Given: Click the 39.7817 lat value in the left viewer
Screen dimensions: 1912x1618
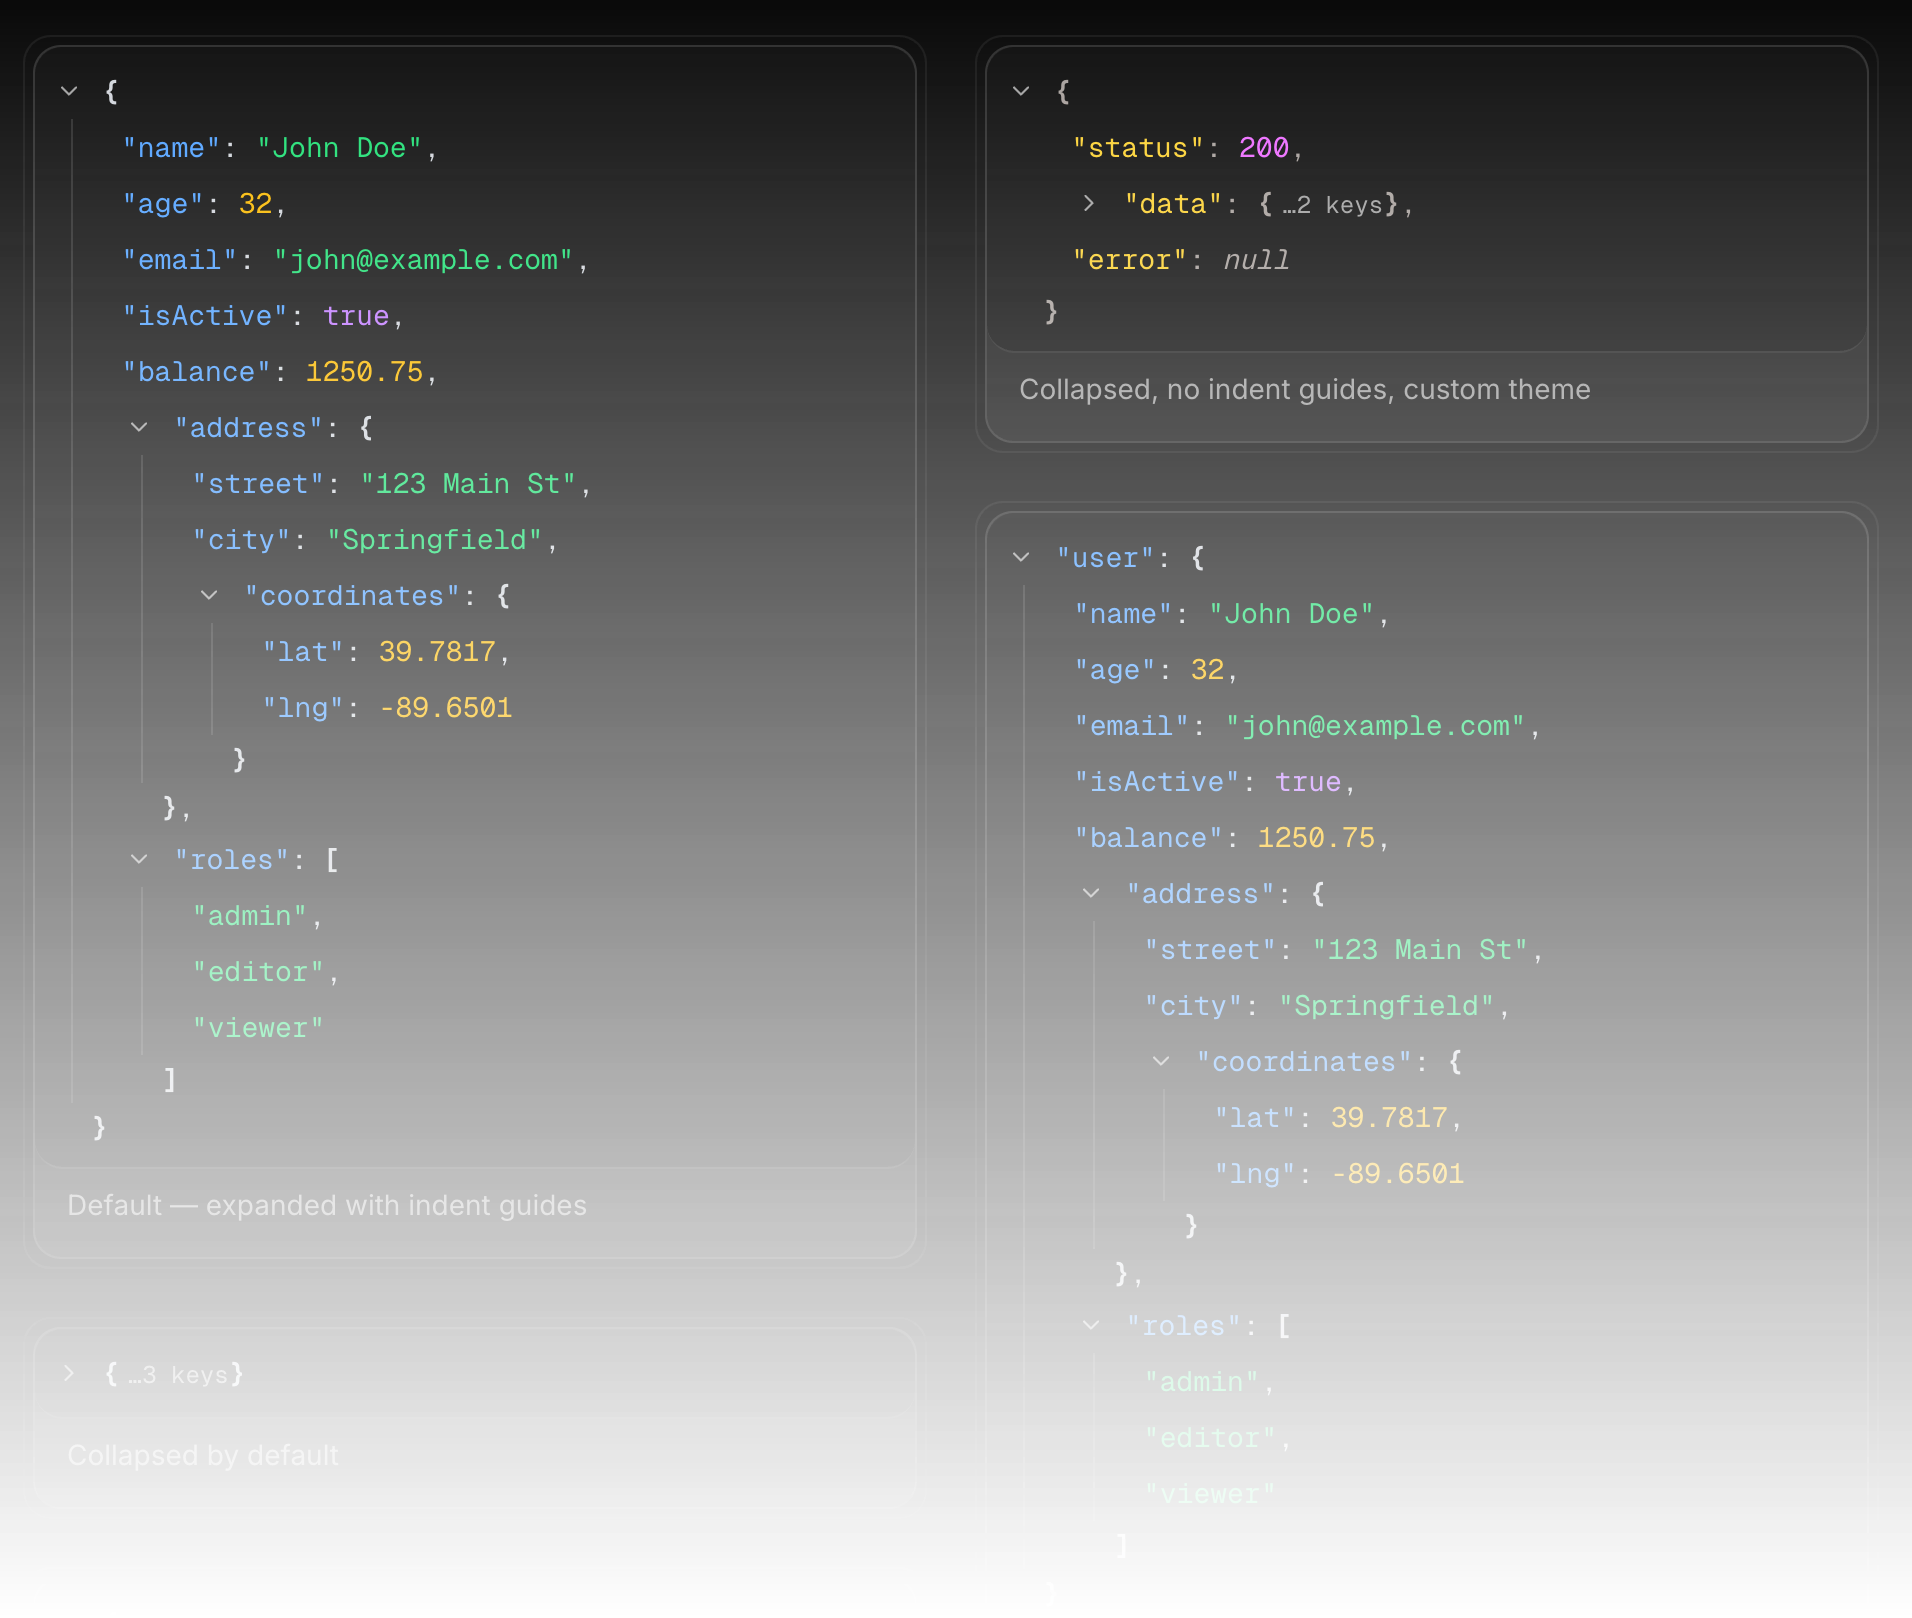Looking at the screenshot, I should click(437, 652).
